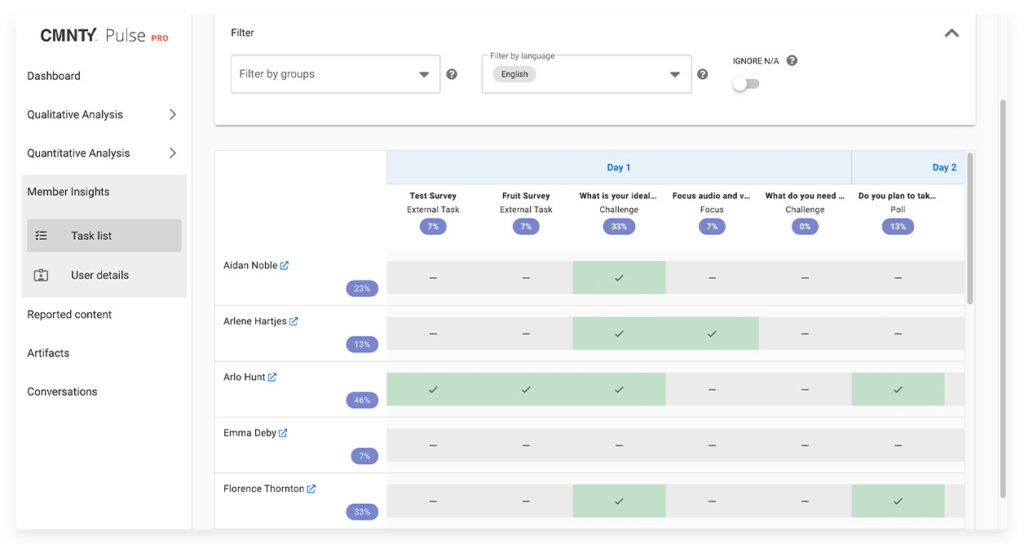Image resolution: width=1024 pixels, height=544 pixels.
Task: Open Aidan Noble's external profile link icon
Action: [x=284, y=265]
